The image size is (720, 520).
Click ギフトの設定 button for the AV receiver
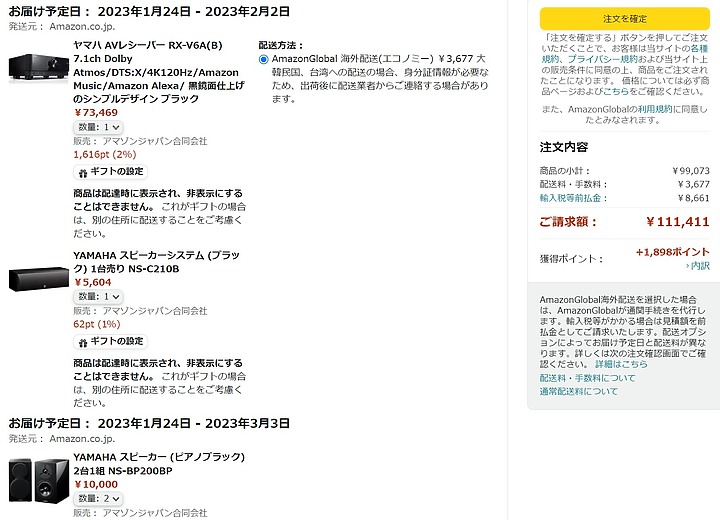tap(110, 172)
